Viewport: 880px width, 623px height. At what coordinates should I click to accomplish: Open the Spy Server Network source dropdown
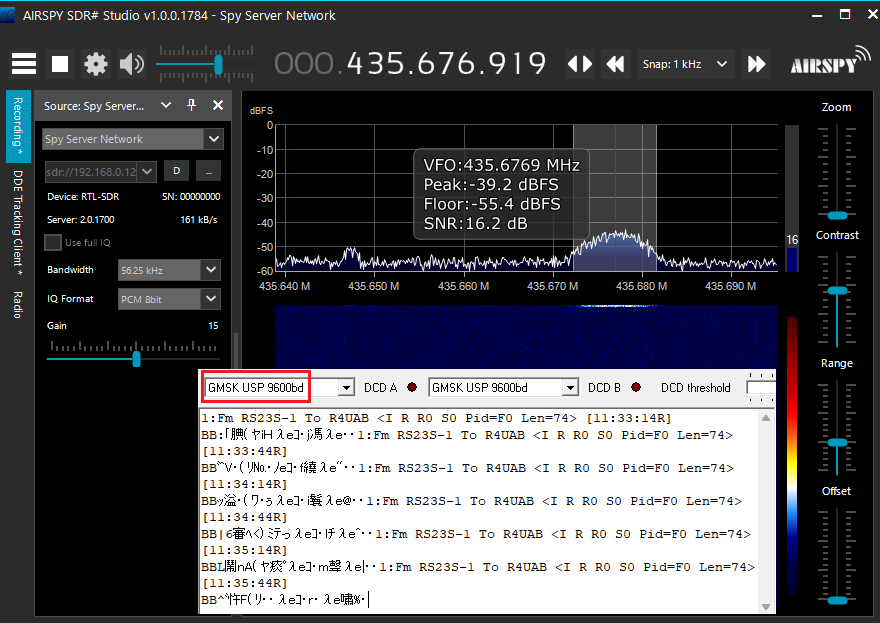[x=133, y=139]
